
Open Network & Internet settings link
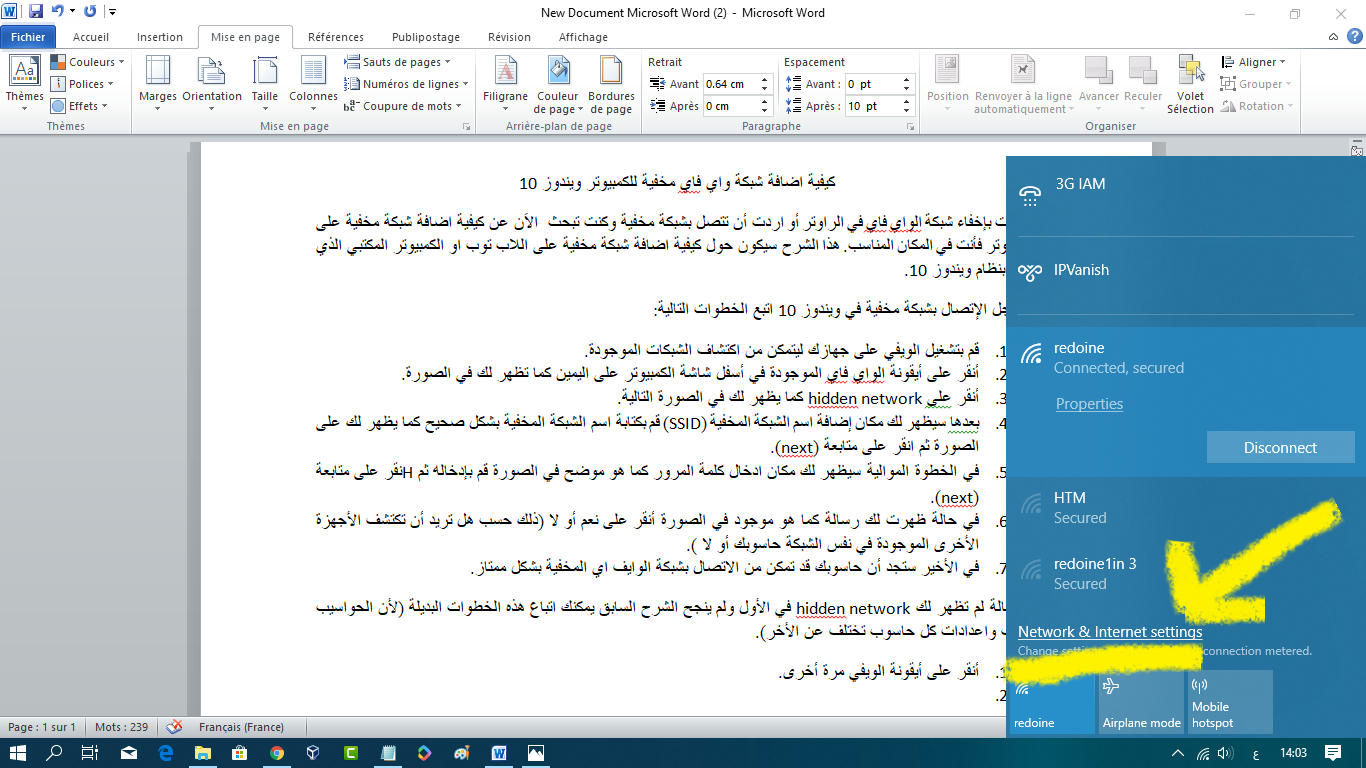pos(1110,632)
